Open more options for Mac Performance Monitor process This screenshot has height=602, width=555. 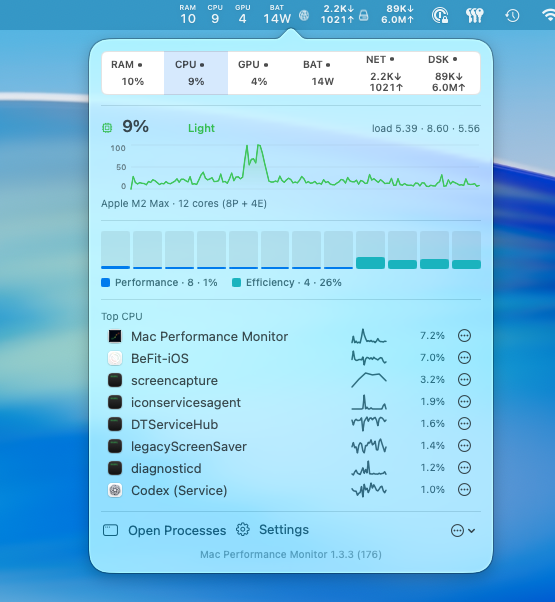(x=464, y=336)
